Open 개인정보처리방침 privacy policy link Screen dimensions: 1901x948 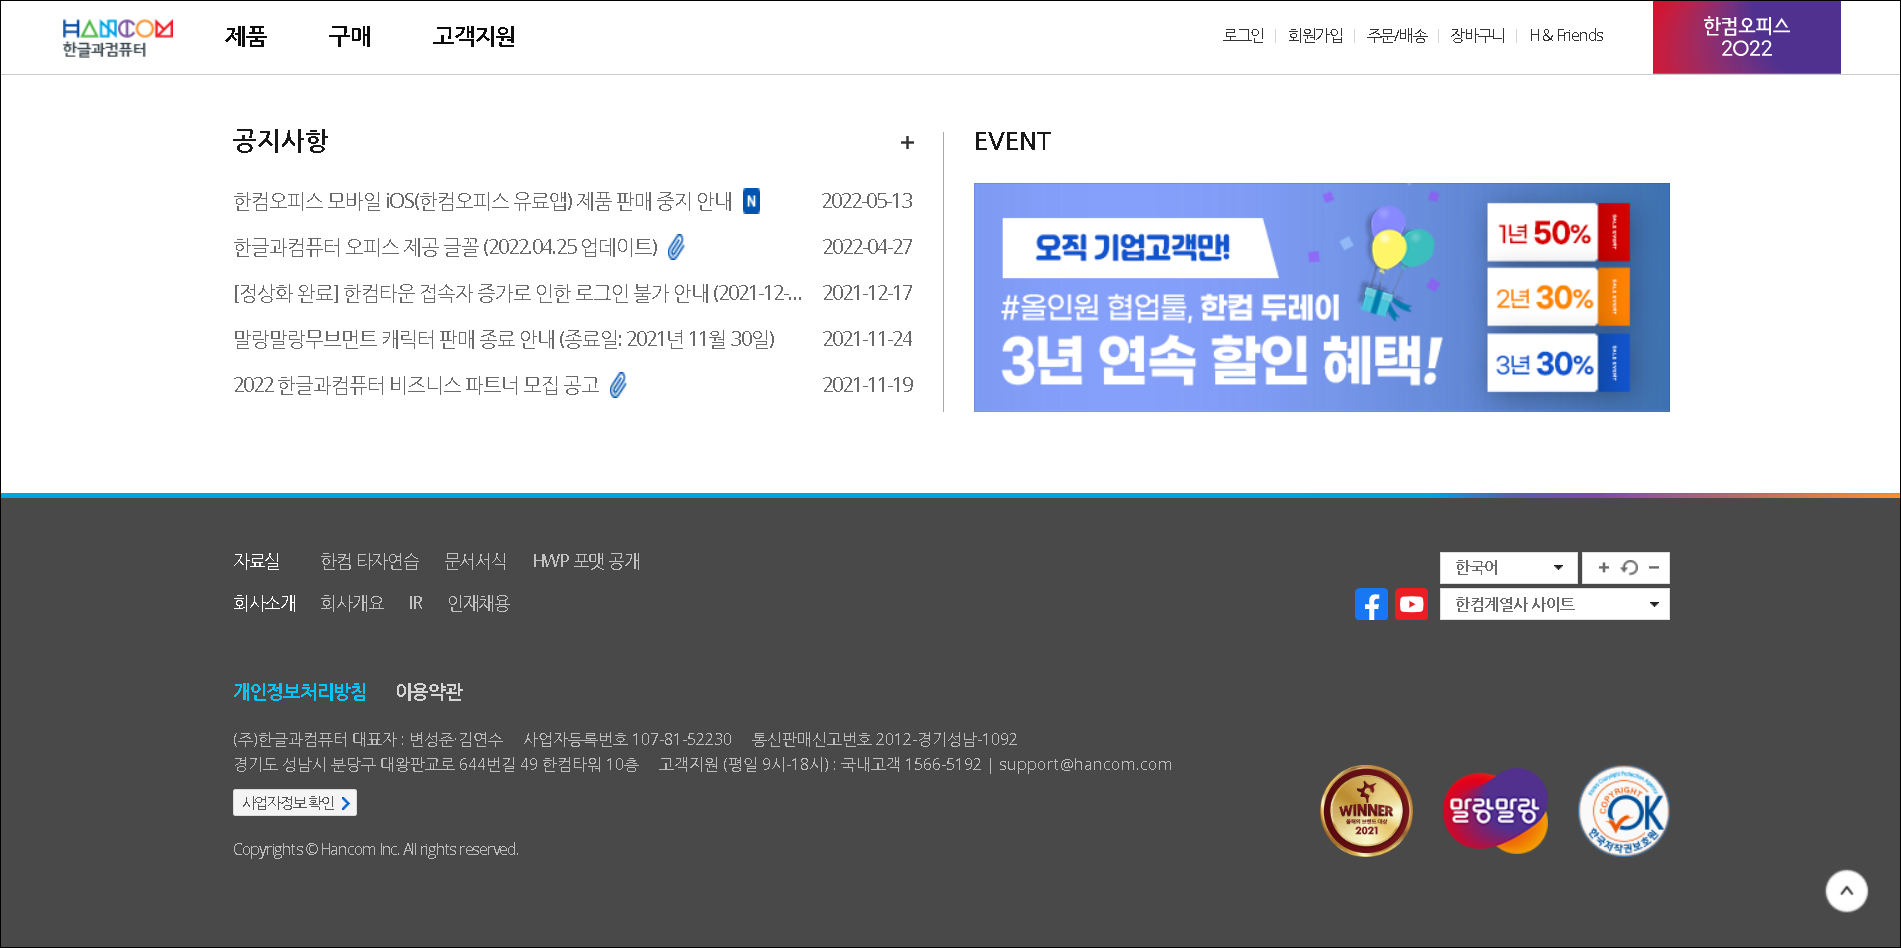299,692
